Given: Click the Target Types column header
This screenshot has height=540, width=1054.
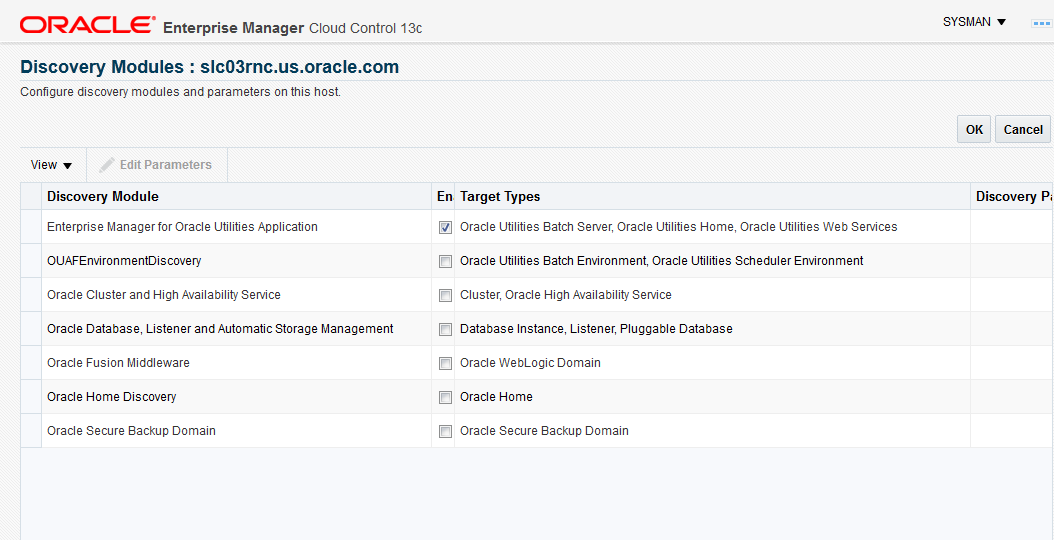Looking at the screenshot, I should (500, 196).
